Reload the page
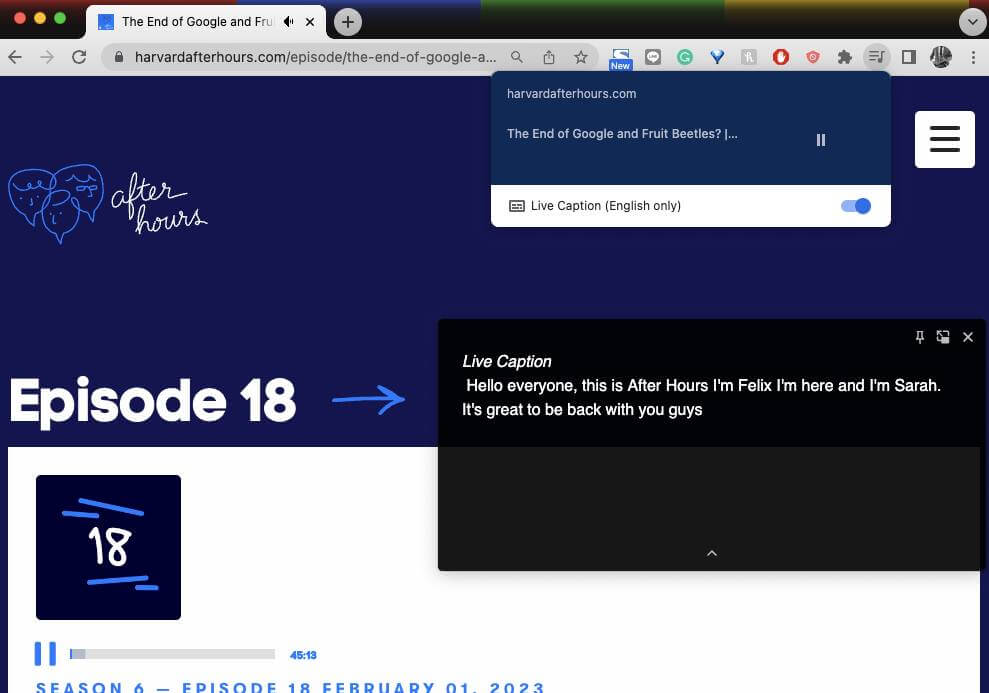This screenshot has height=693, width=989. click(x=79, y=57)
